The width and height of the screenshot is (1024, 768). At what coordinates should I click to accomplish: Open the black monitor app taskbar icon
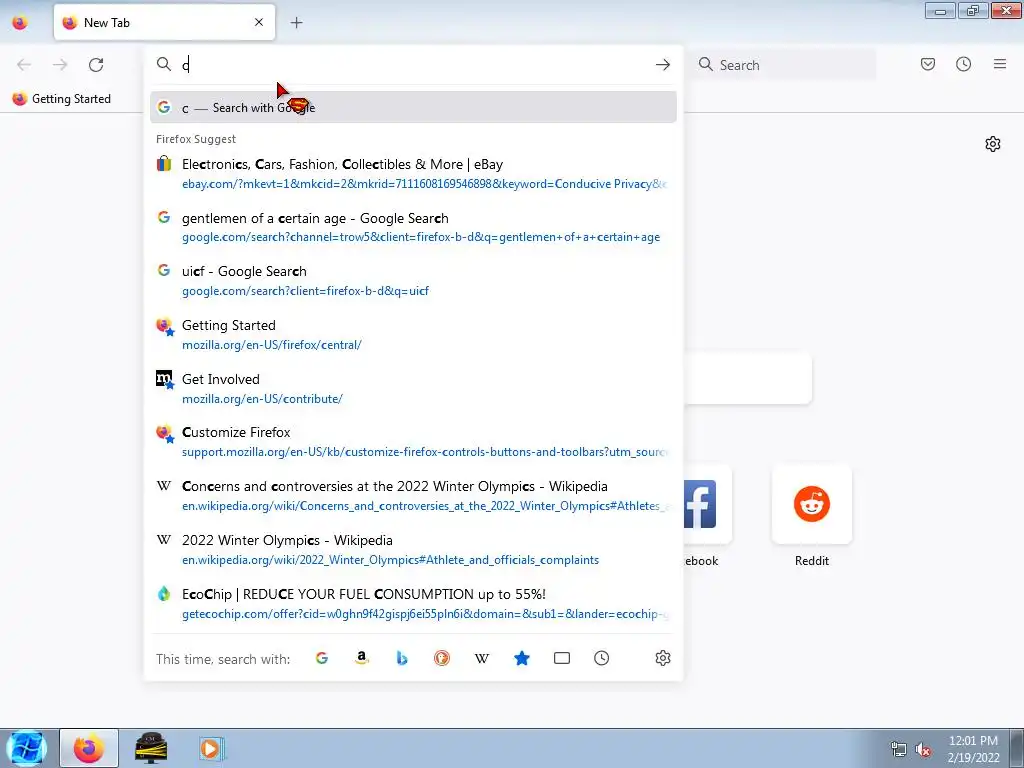coord(151,748)
